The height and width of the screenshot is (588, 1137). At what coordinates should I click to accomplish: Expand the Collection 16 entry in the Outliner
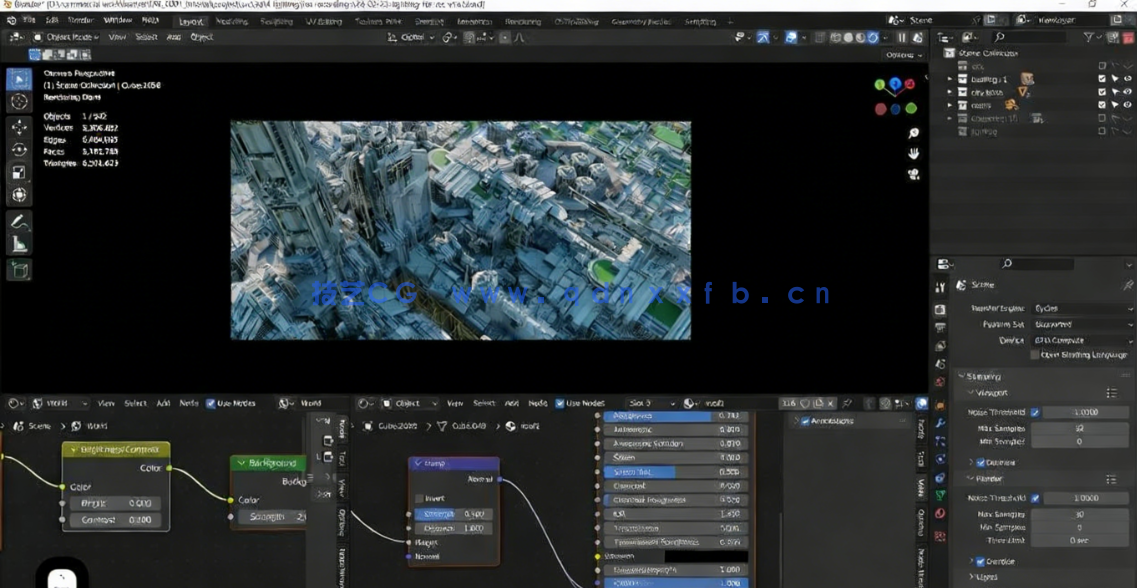[948, 117]
